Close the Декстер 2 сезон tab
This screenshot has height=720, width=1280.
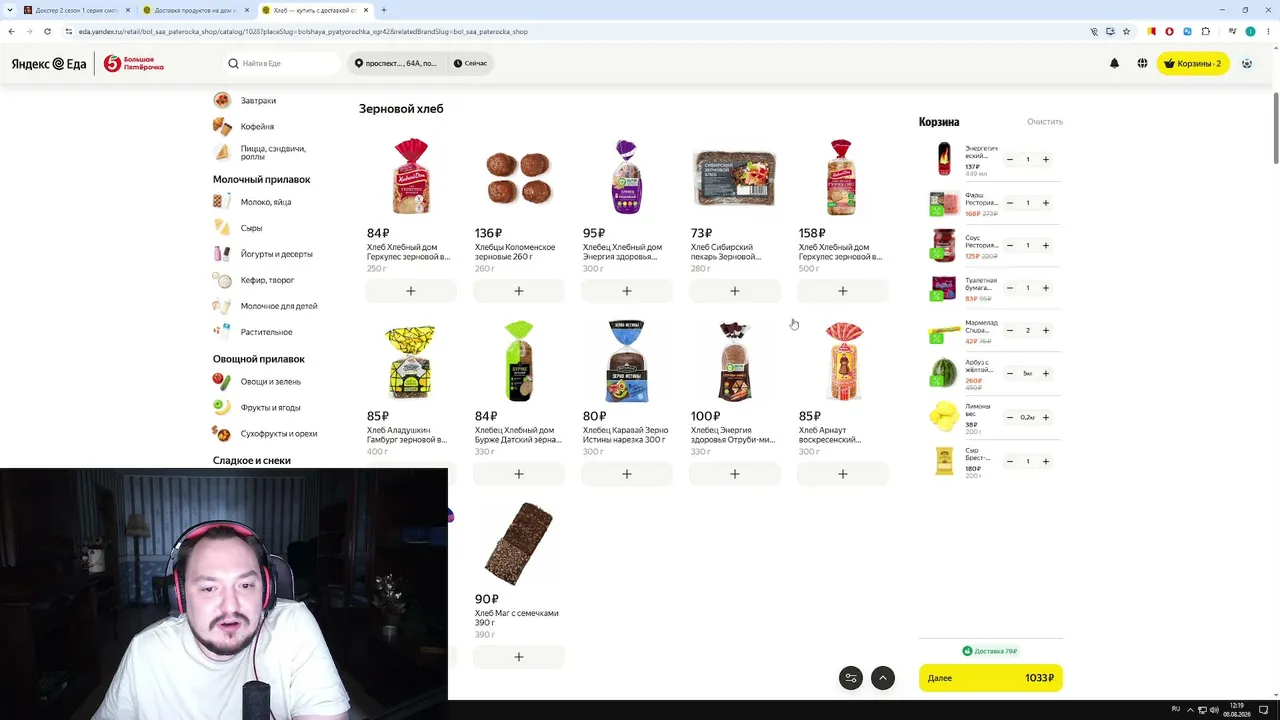click(128, 10)
